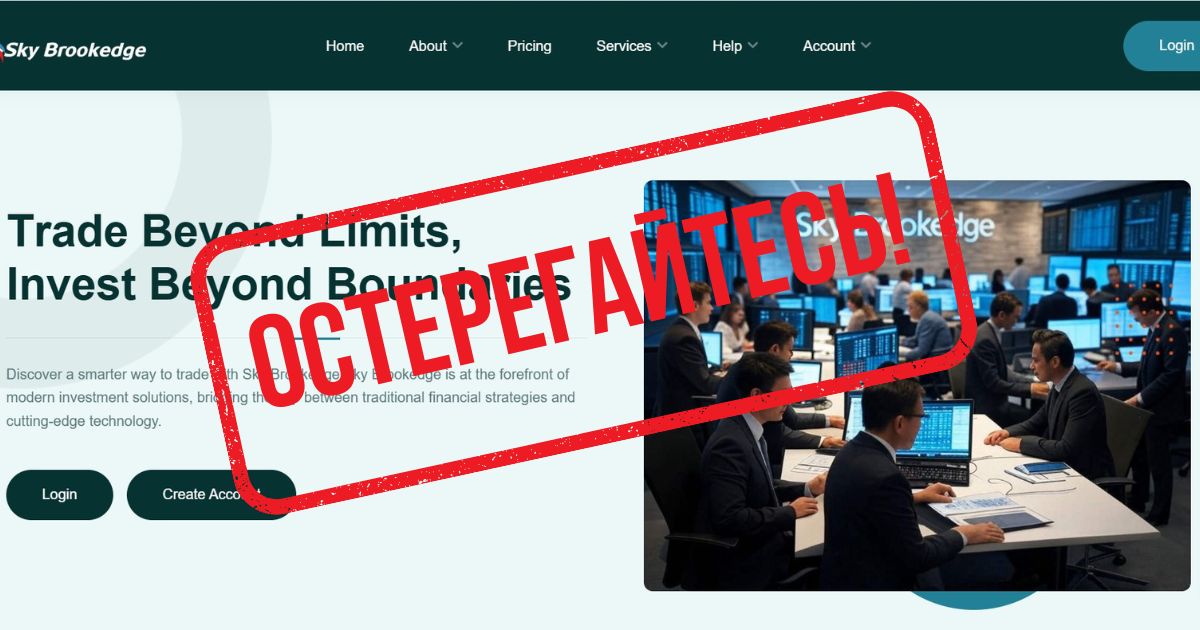The image size is (1200, 630).
Task: Click the Discover a smarter way paragraph
Action: (x=291, y=398)
